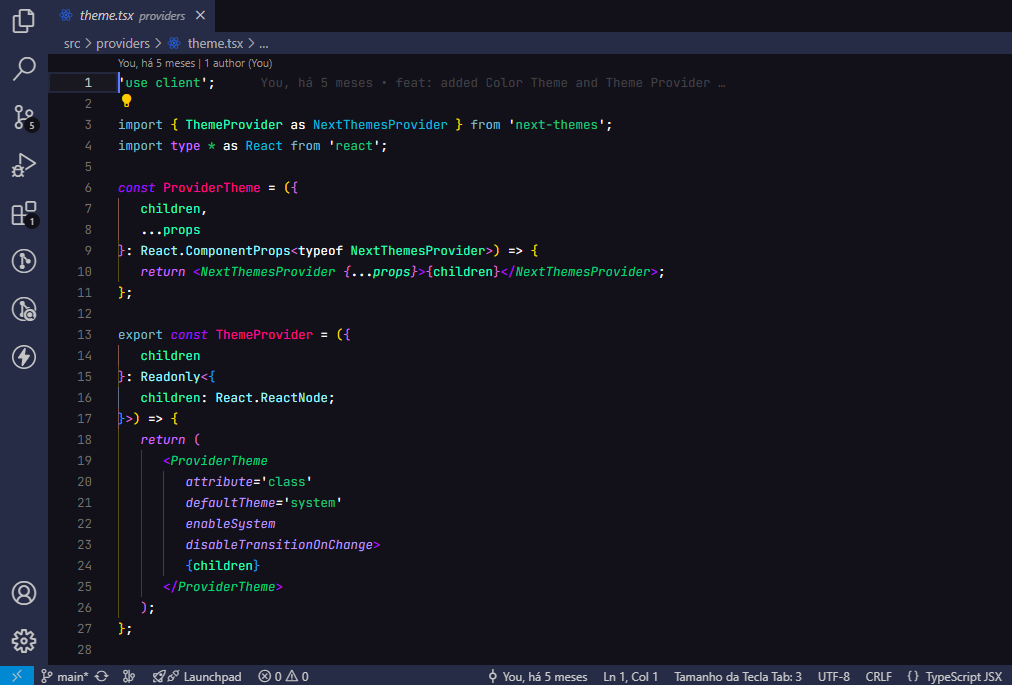1012x685 pixels.
Task: Click the Ln 1, Col 1 cursor position
Action: (631, 676)
